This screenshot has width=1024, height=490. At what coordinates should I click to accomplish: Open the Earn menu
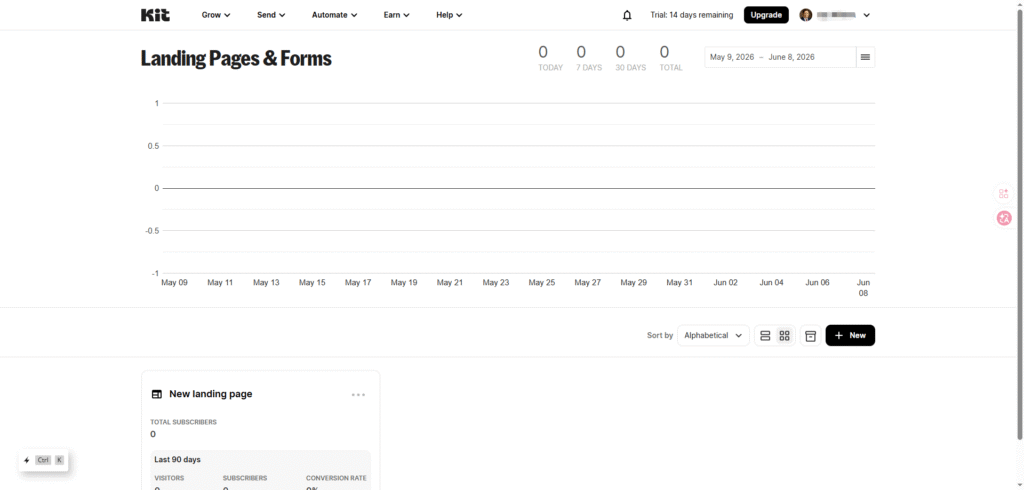click(396, 15)
